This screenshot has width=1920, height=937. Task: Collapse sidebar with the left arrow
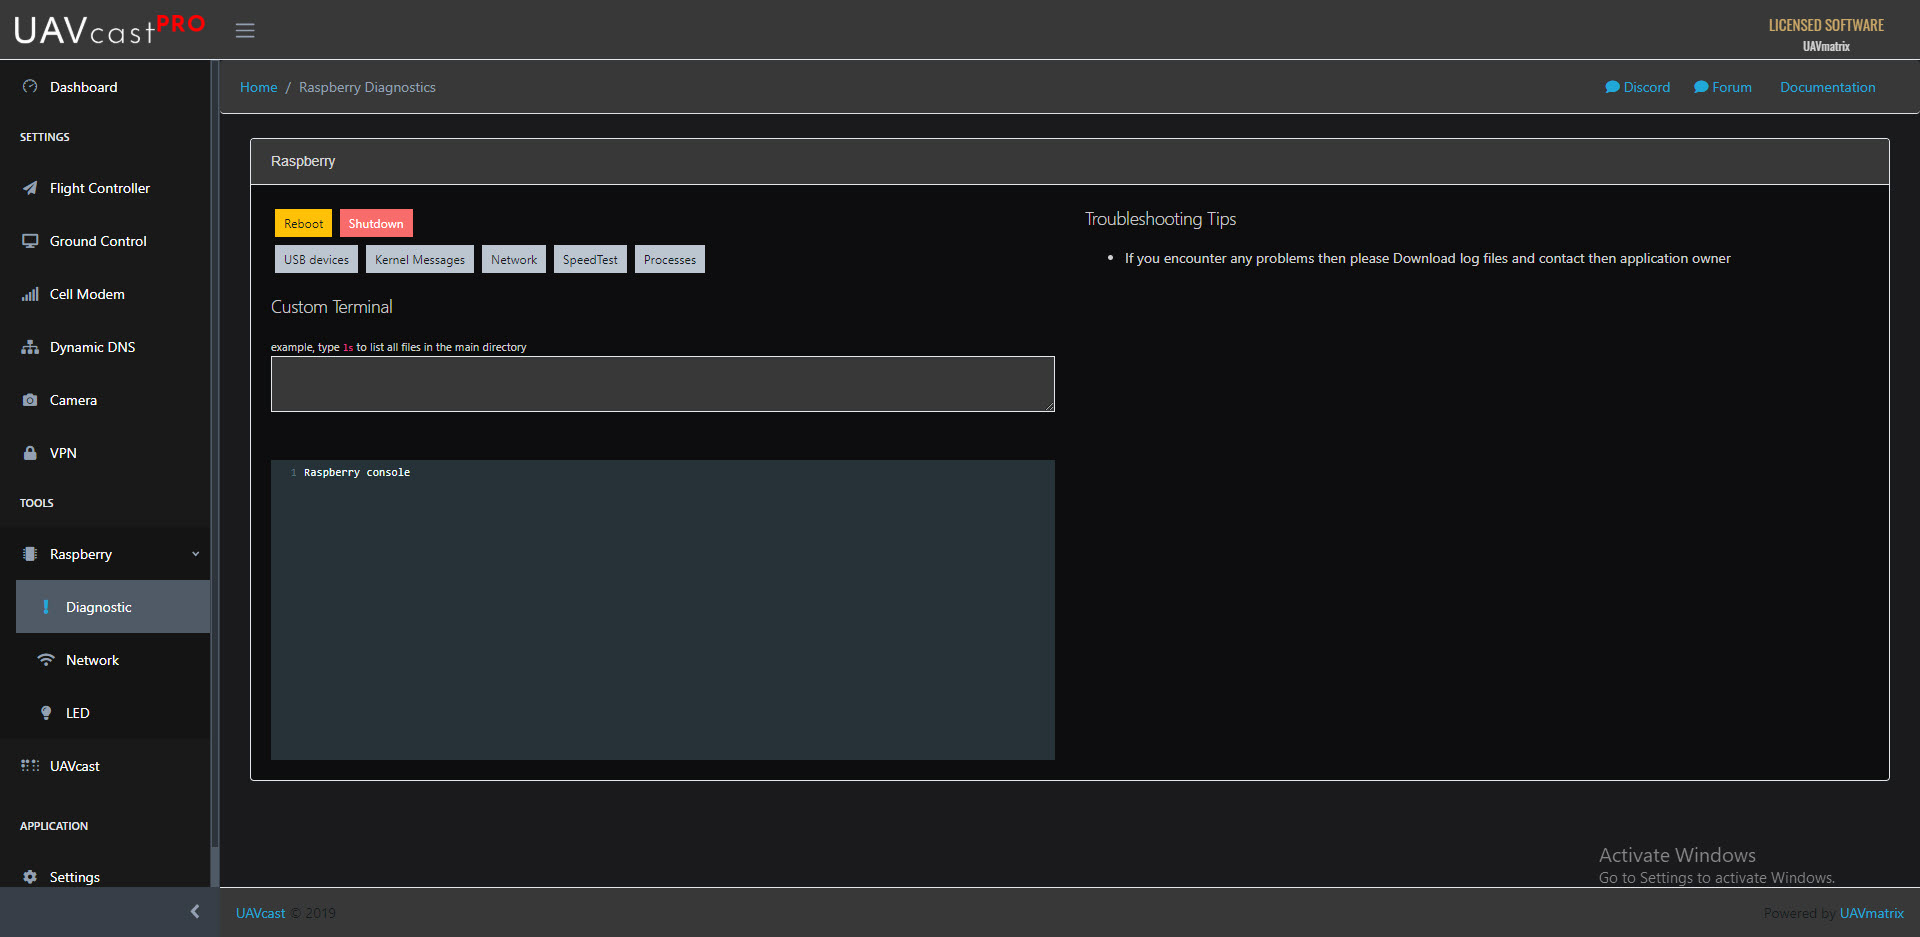195,911
